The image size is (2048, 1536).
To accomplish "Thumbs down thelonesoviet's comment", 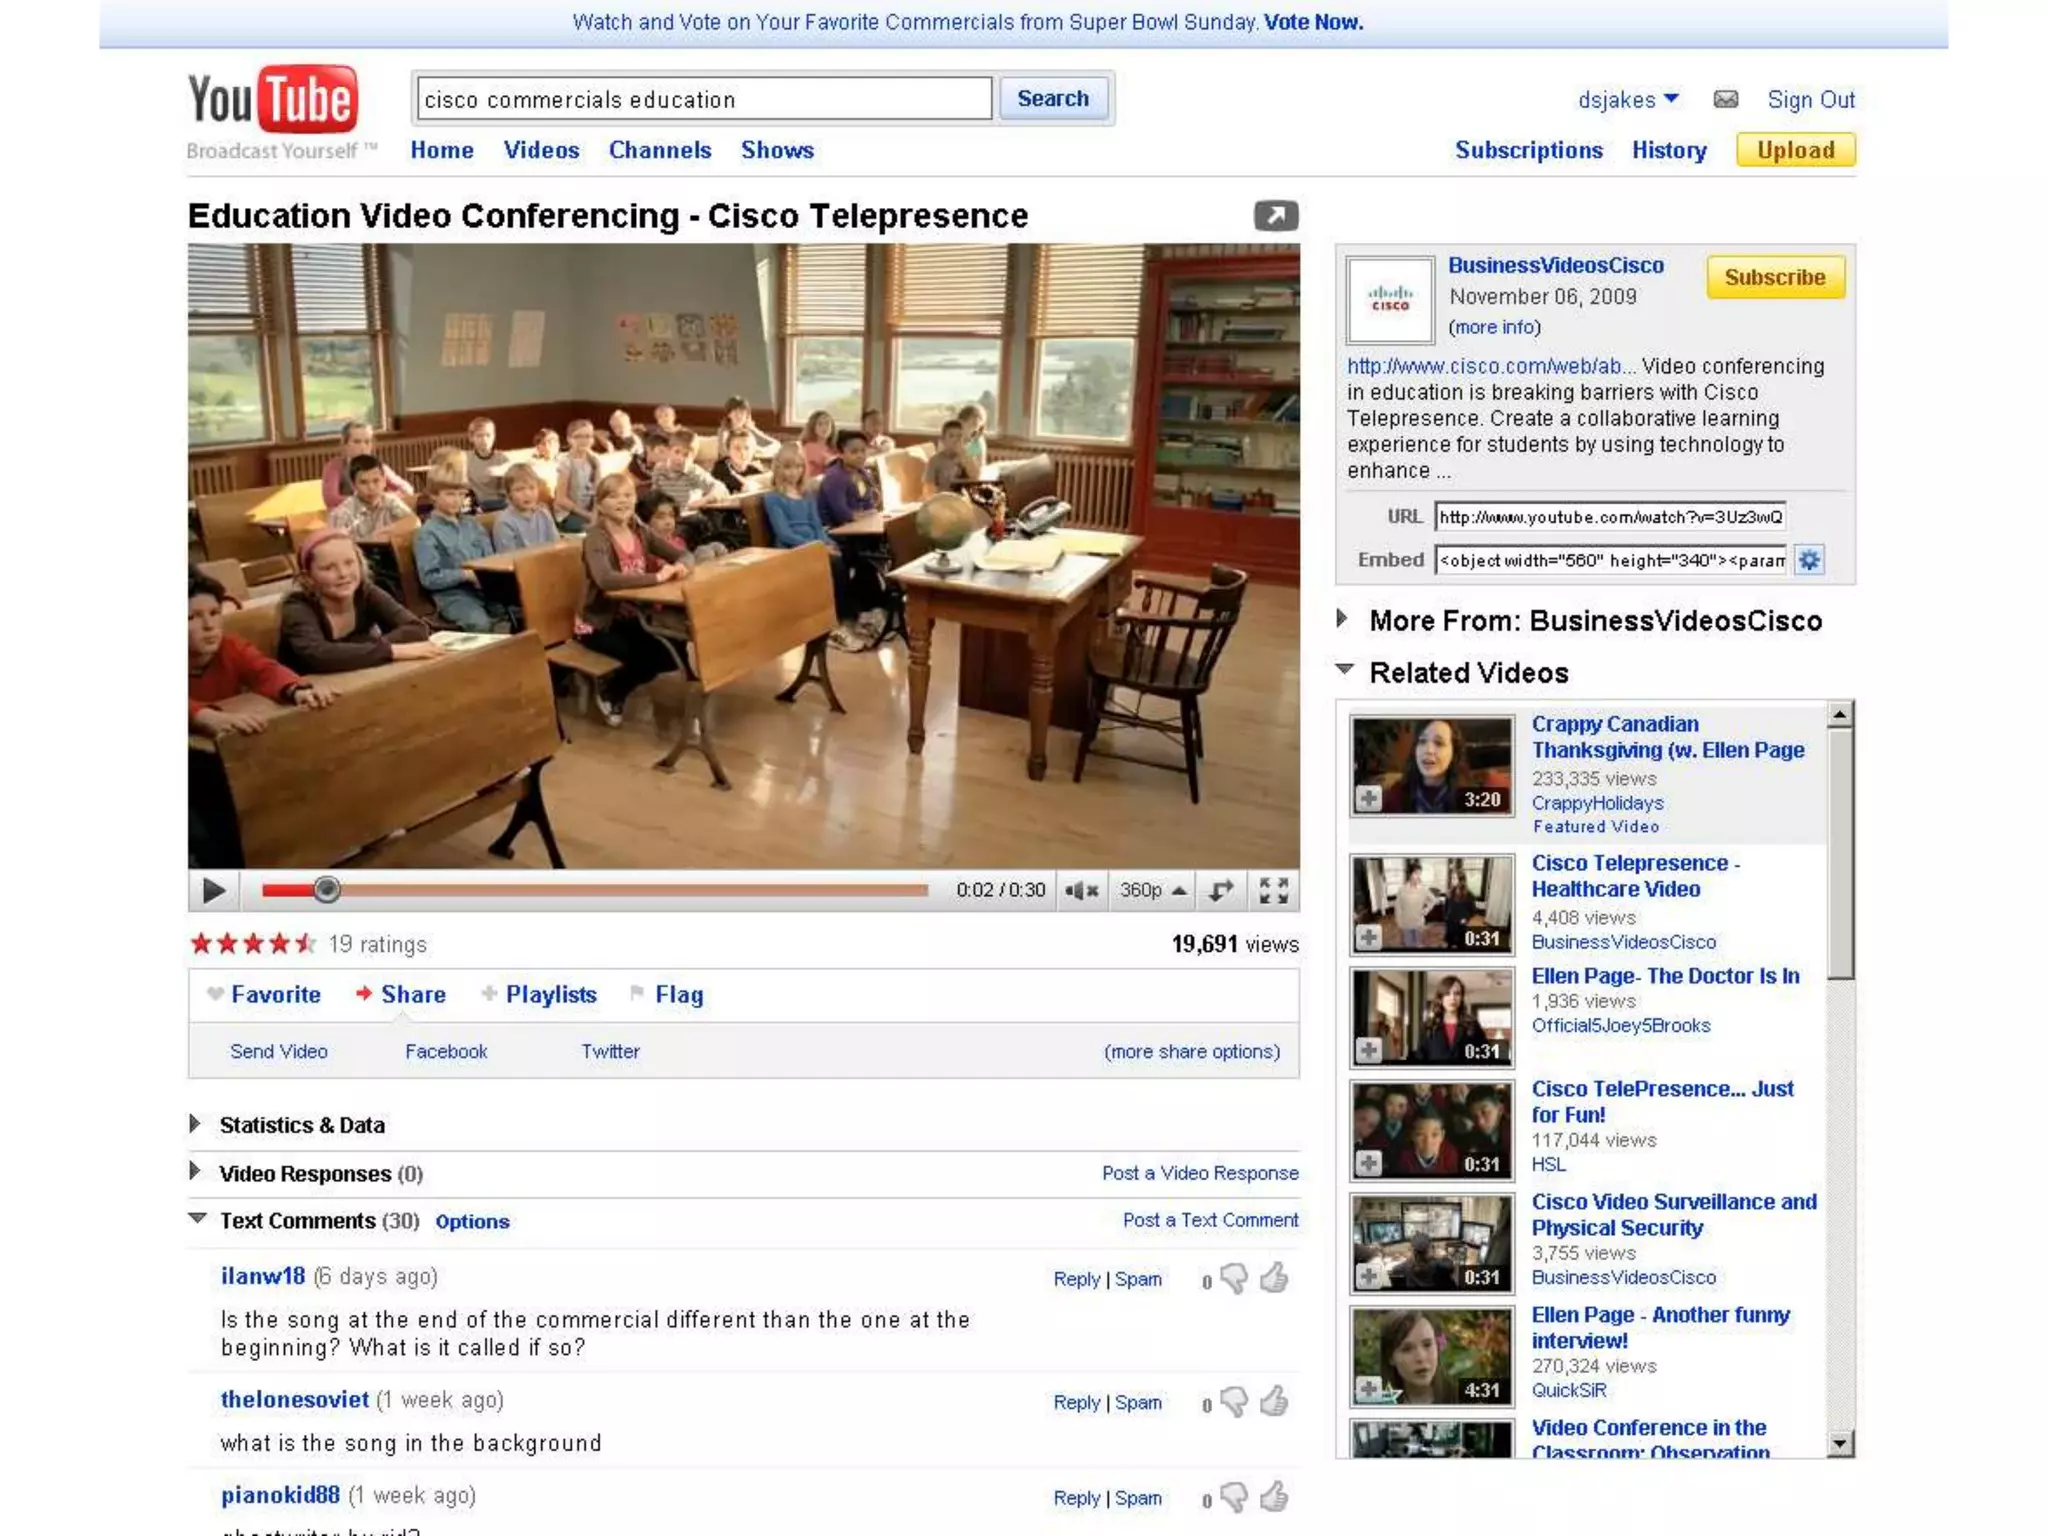I will (1235, 1402).
